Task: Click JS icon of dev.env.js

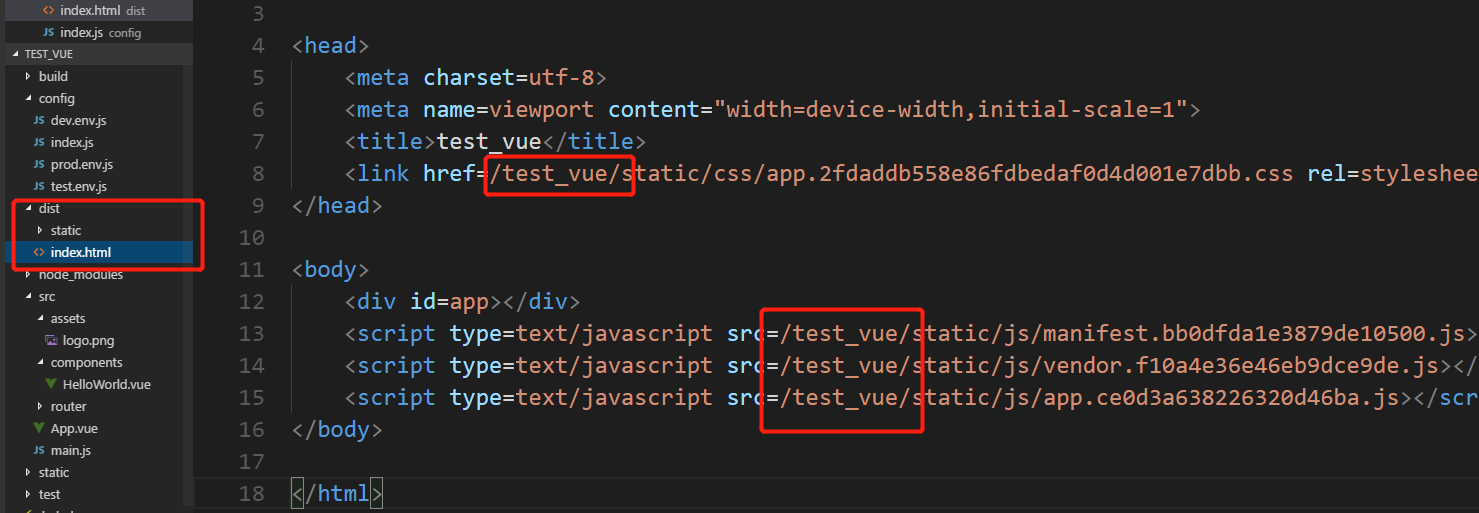Action: tap(39, 120)
